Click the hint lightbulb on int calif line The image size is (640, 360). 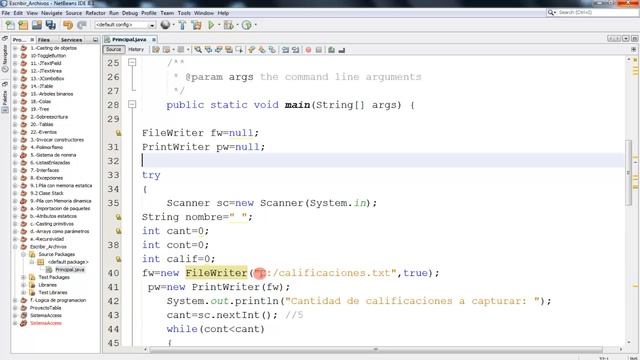tap(118, 259)
